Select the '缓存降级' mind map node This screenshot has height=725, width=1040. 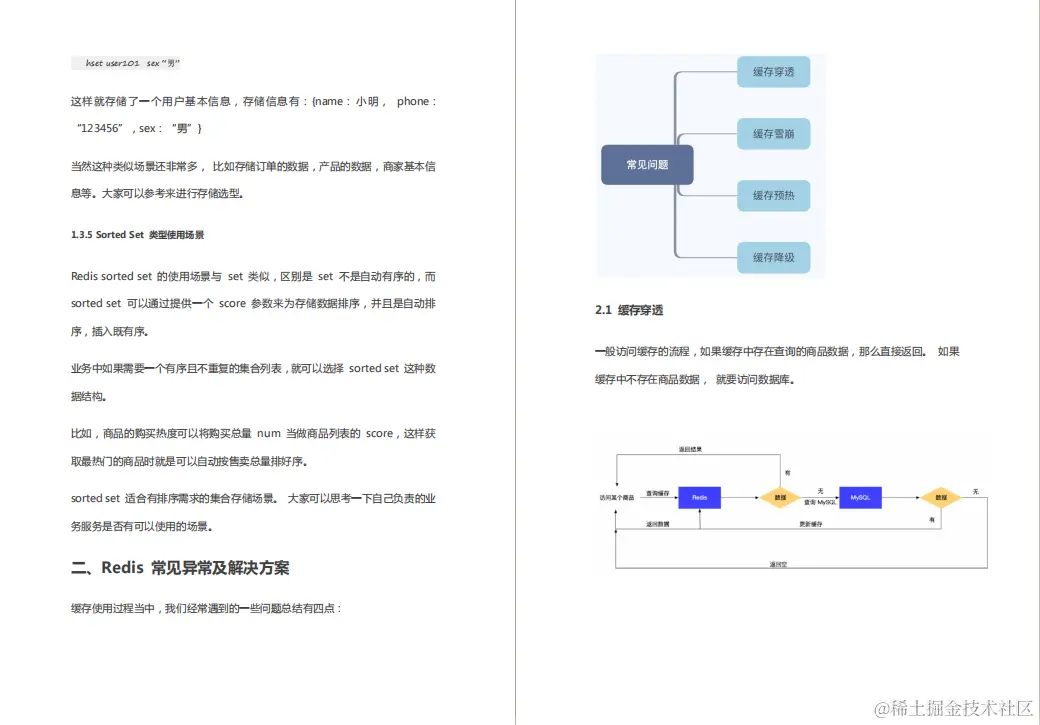pyautogui.click(x=773, y=257)
